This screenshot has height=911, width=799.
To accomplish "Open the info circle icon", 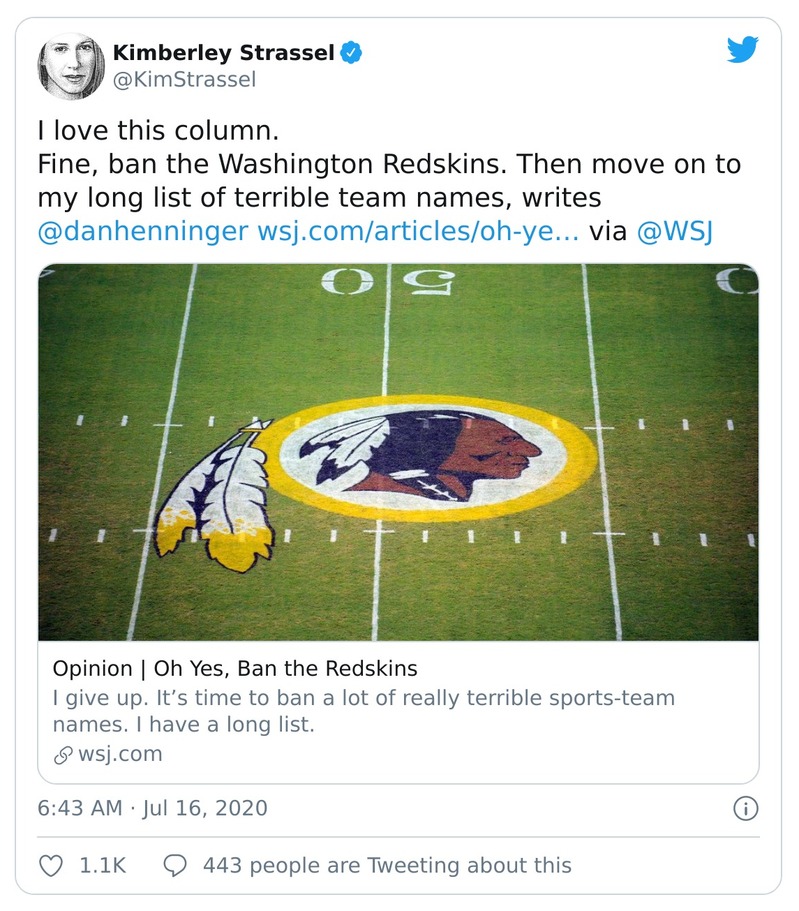I will click(x=745, y=808).
